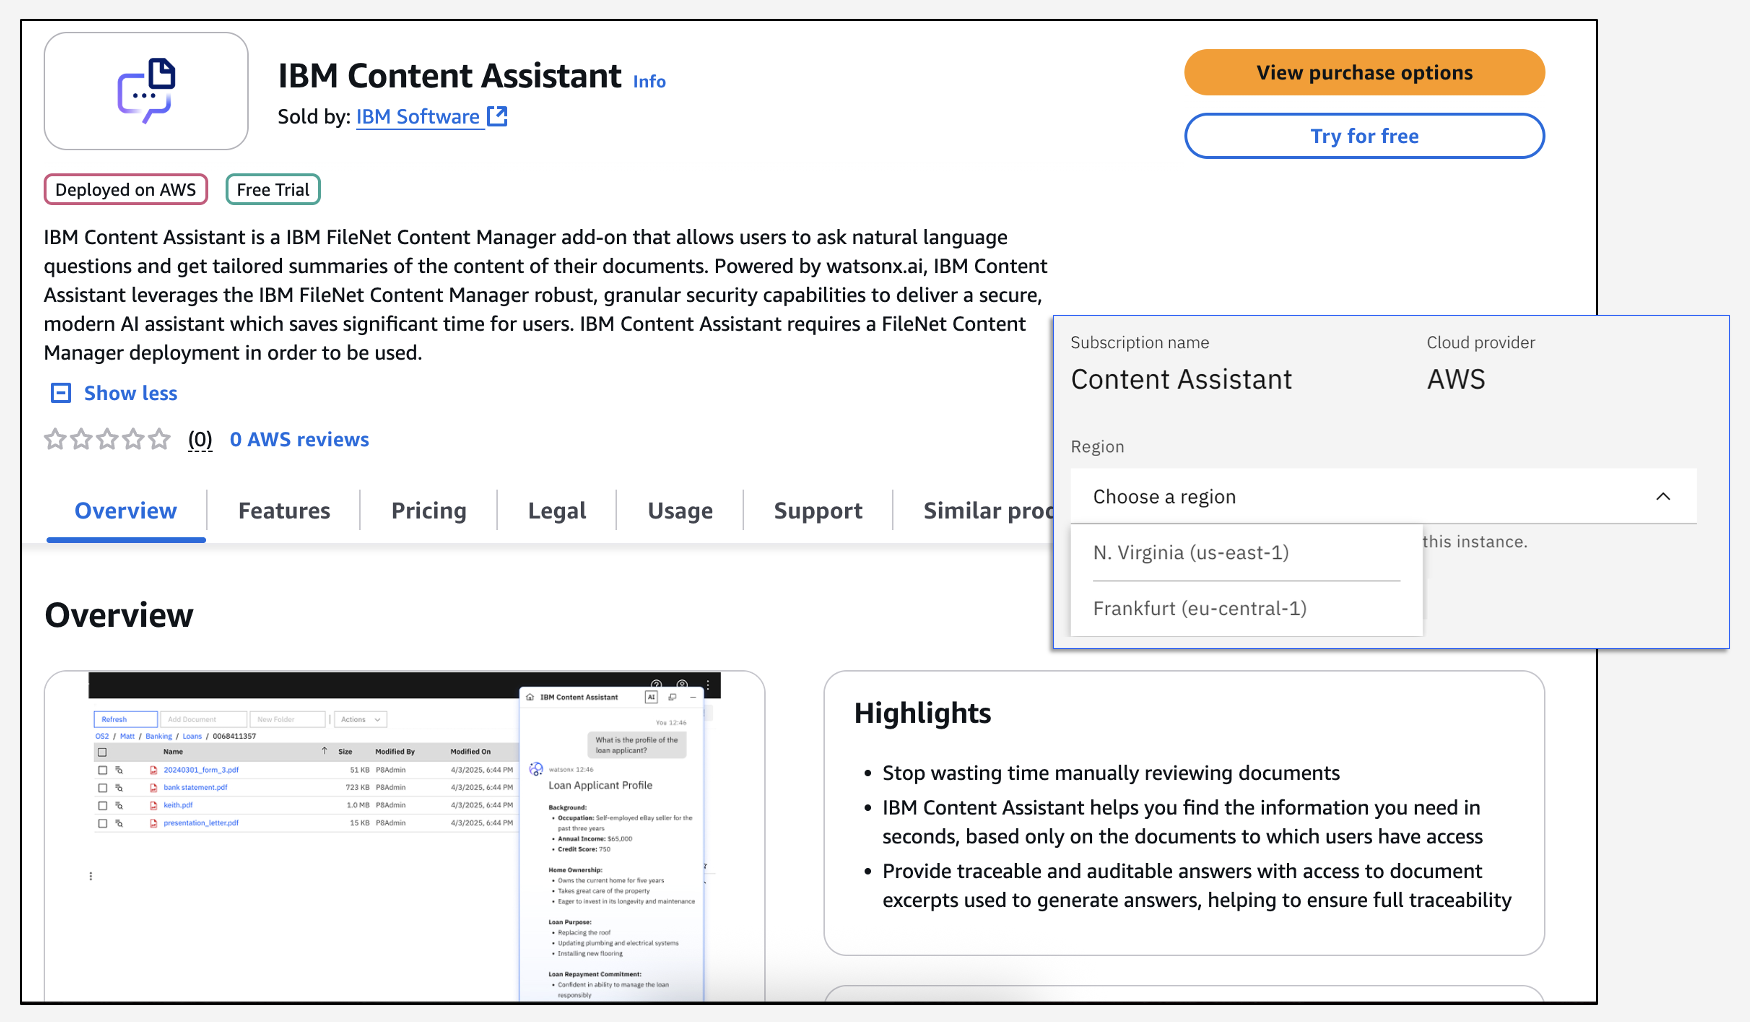Image resolution: width=1750 pixels, height=1022 pixels.
Task: Check the box for bank statement.pdf
Action: (102, 788)
